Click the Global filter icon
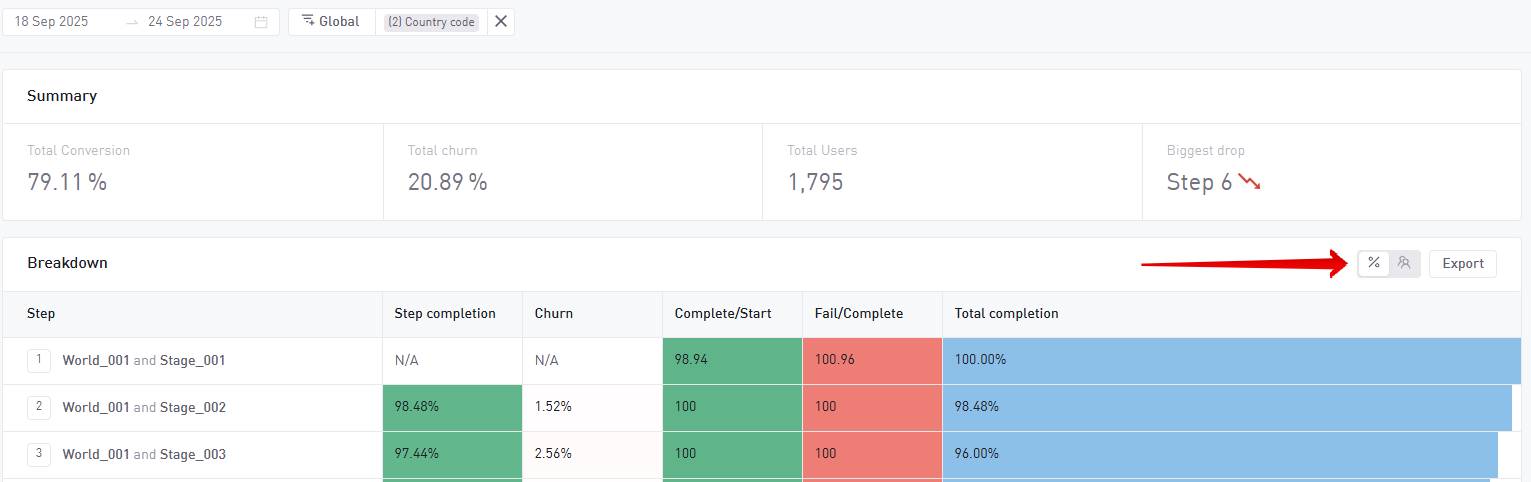Screen dimensions: 1531x482 (308, 21)
